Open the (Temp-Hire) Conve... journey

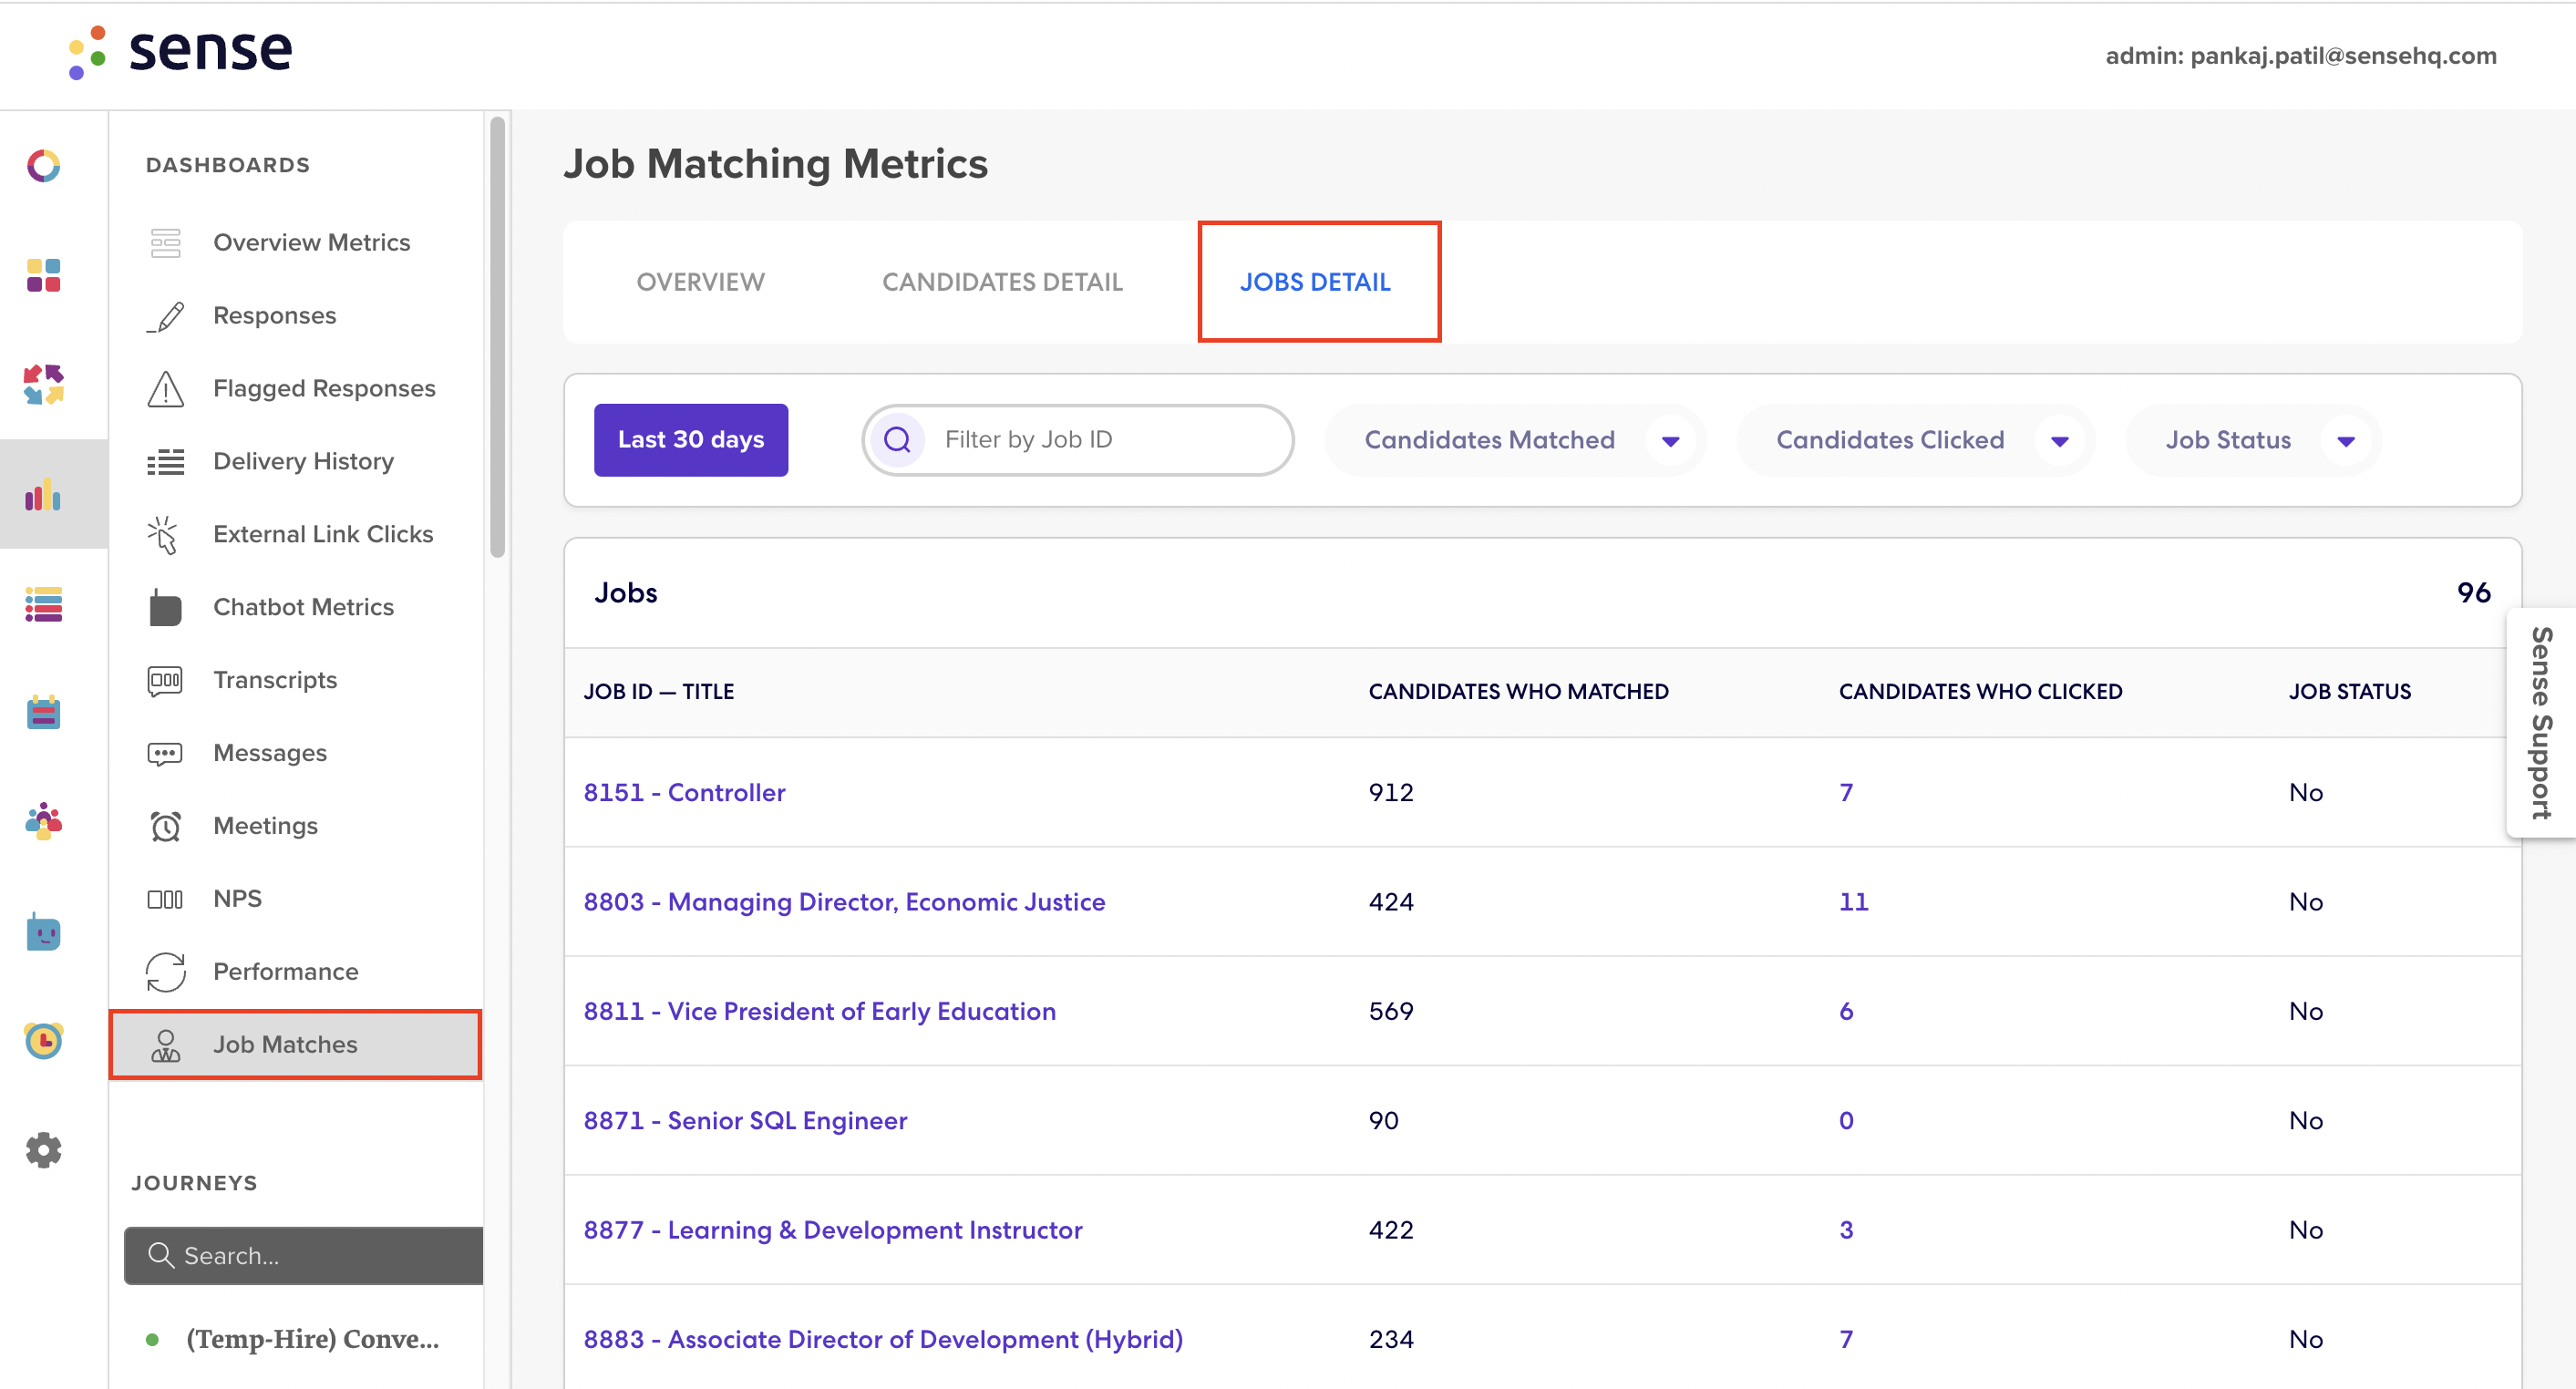click(312, 1339)
